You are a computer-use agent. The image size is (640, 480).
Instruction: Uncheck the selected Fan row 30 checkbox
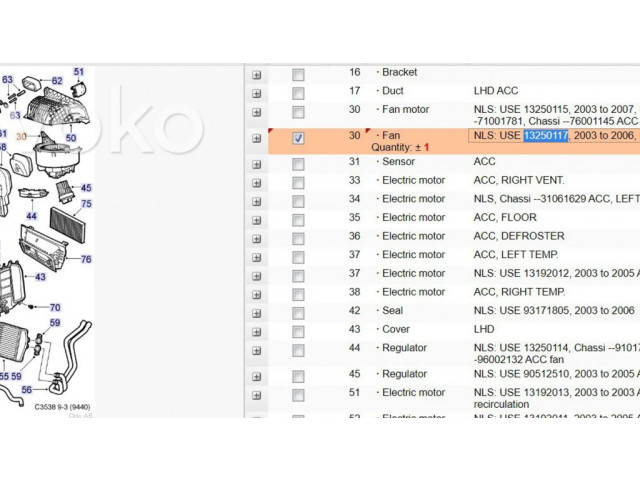298,139
